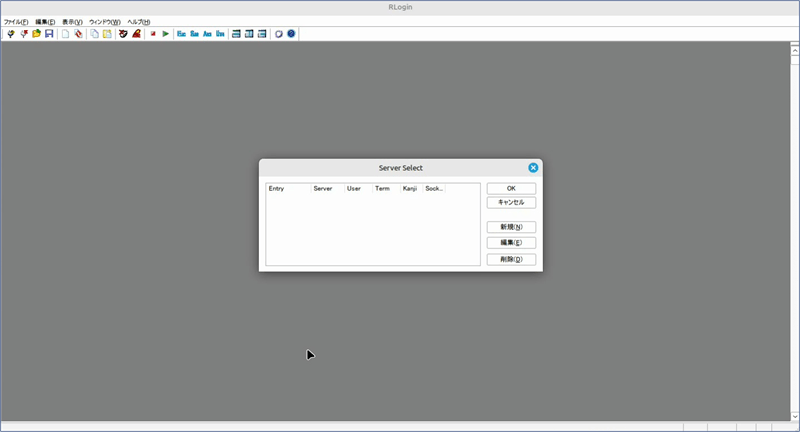Click main window scrollbar down arrow

tap(795, 416)
